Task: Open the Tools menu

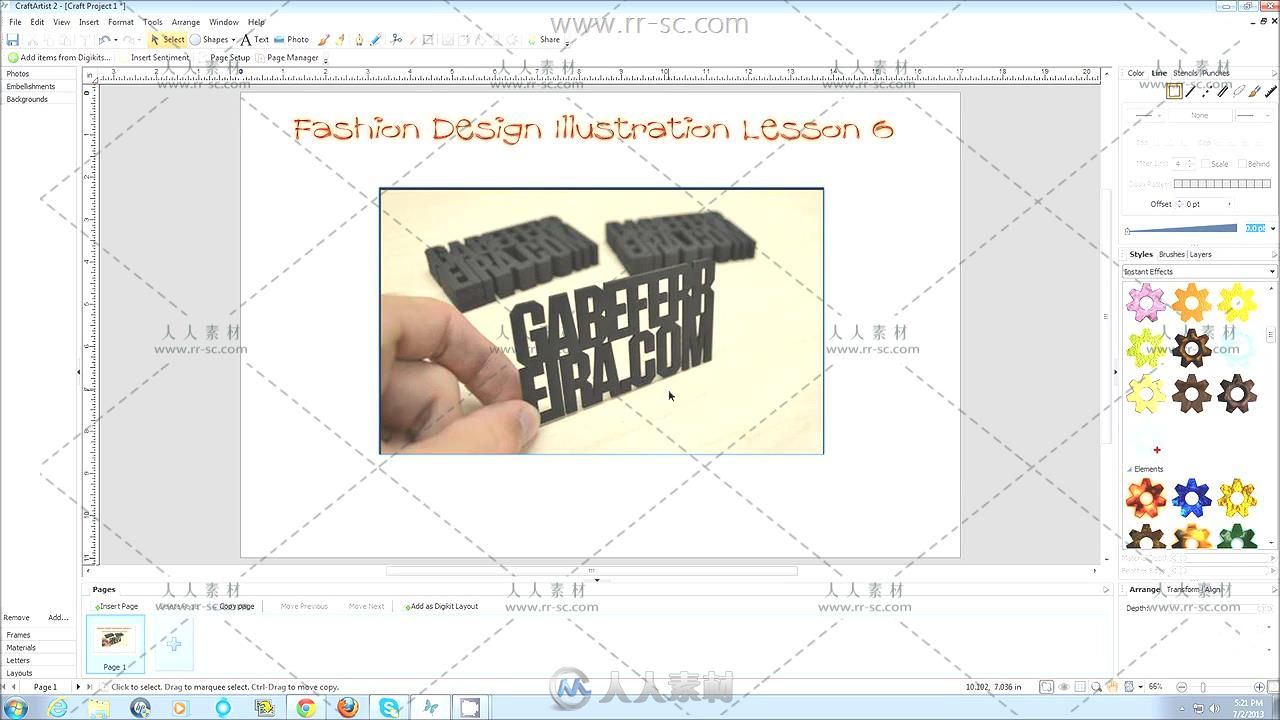Action: [x=152, y=22]
